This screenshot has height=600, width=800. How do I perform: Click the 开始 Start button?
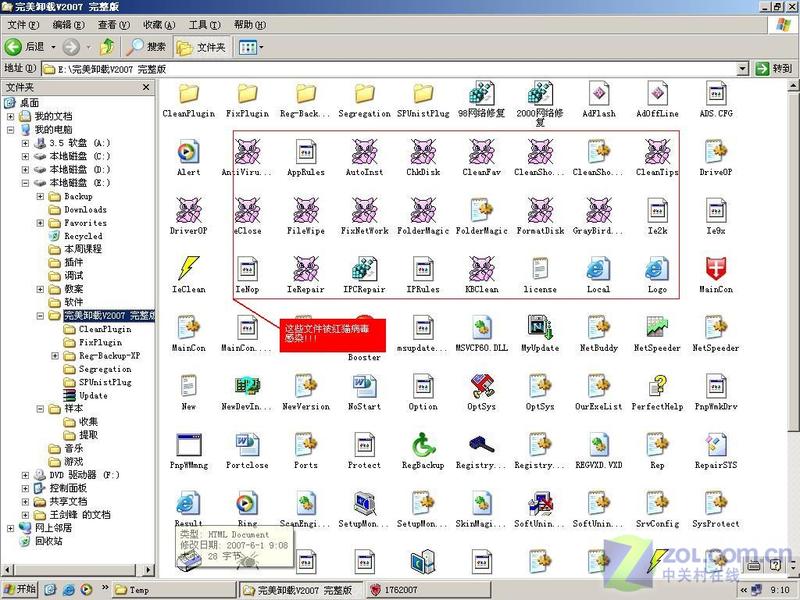tap(19, 589)
